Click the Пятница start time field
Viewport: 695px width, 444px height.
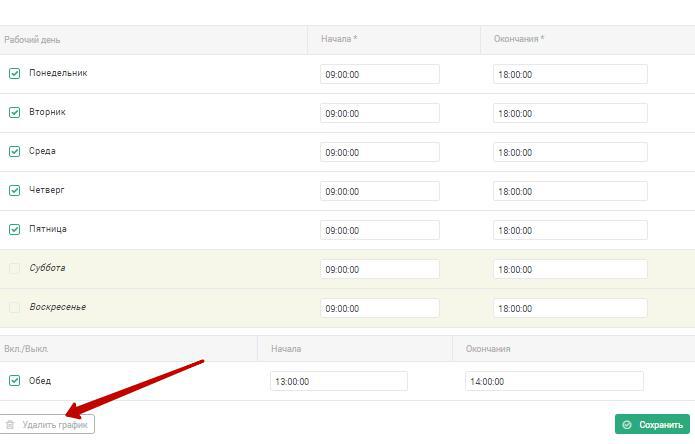pos(380,230)
